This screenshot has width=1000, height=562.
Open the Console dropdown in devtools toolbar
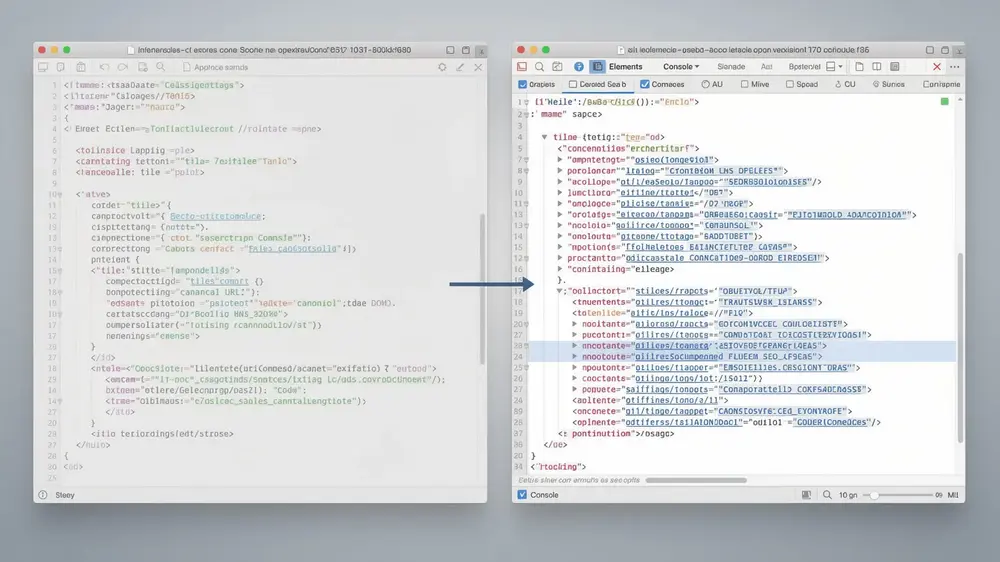[681, 66]
